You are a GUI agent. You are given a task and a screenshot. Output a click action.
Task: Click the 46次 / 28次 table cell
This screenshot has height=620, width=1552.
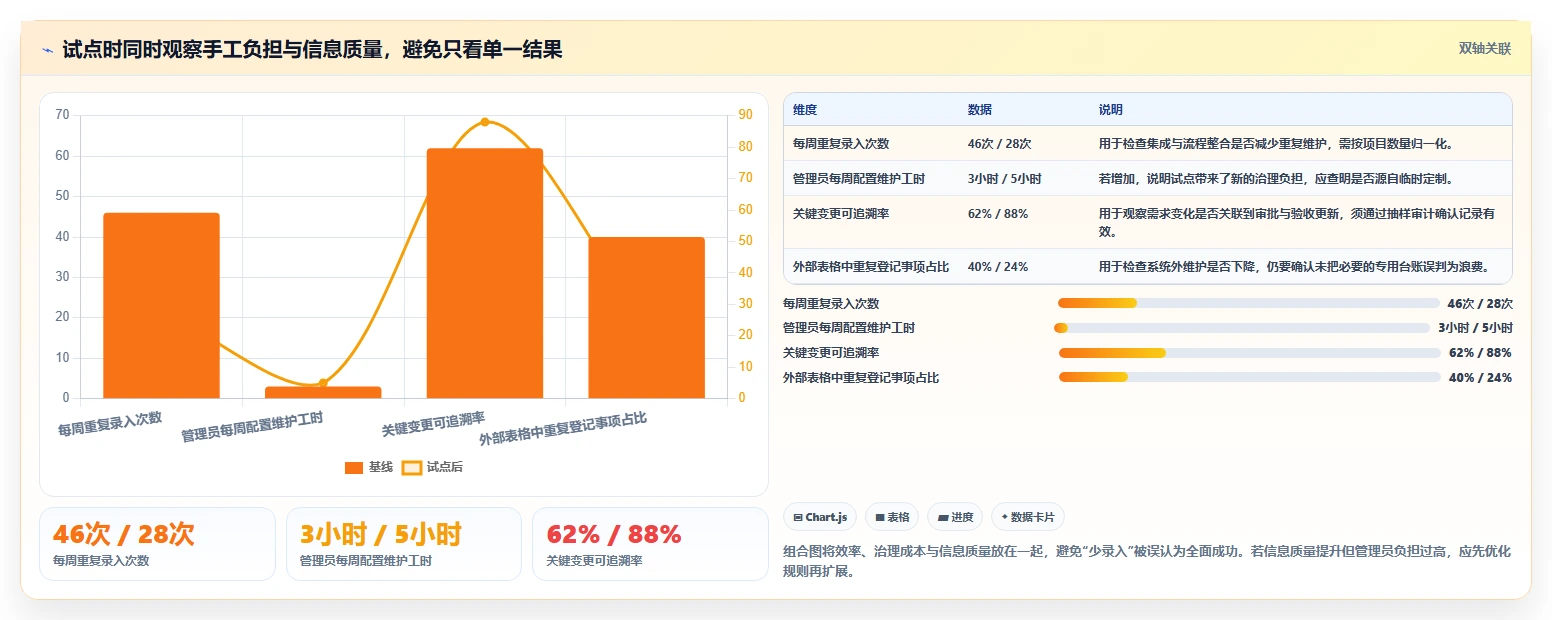pos(1000,144)
